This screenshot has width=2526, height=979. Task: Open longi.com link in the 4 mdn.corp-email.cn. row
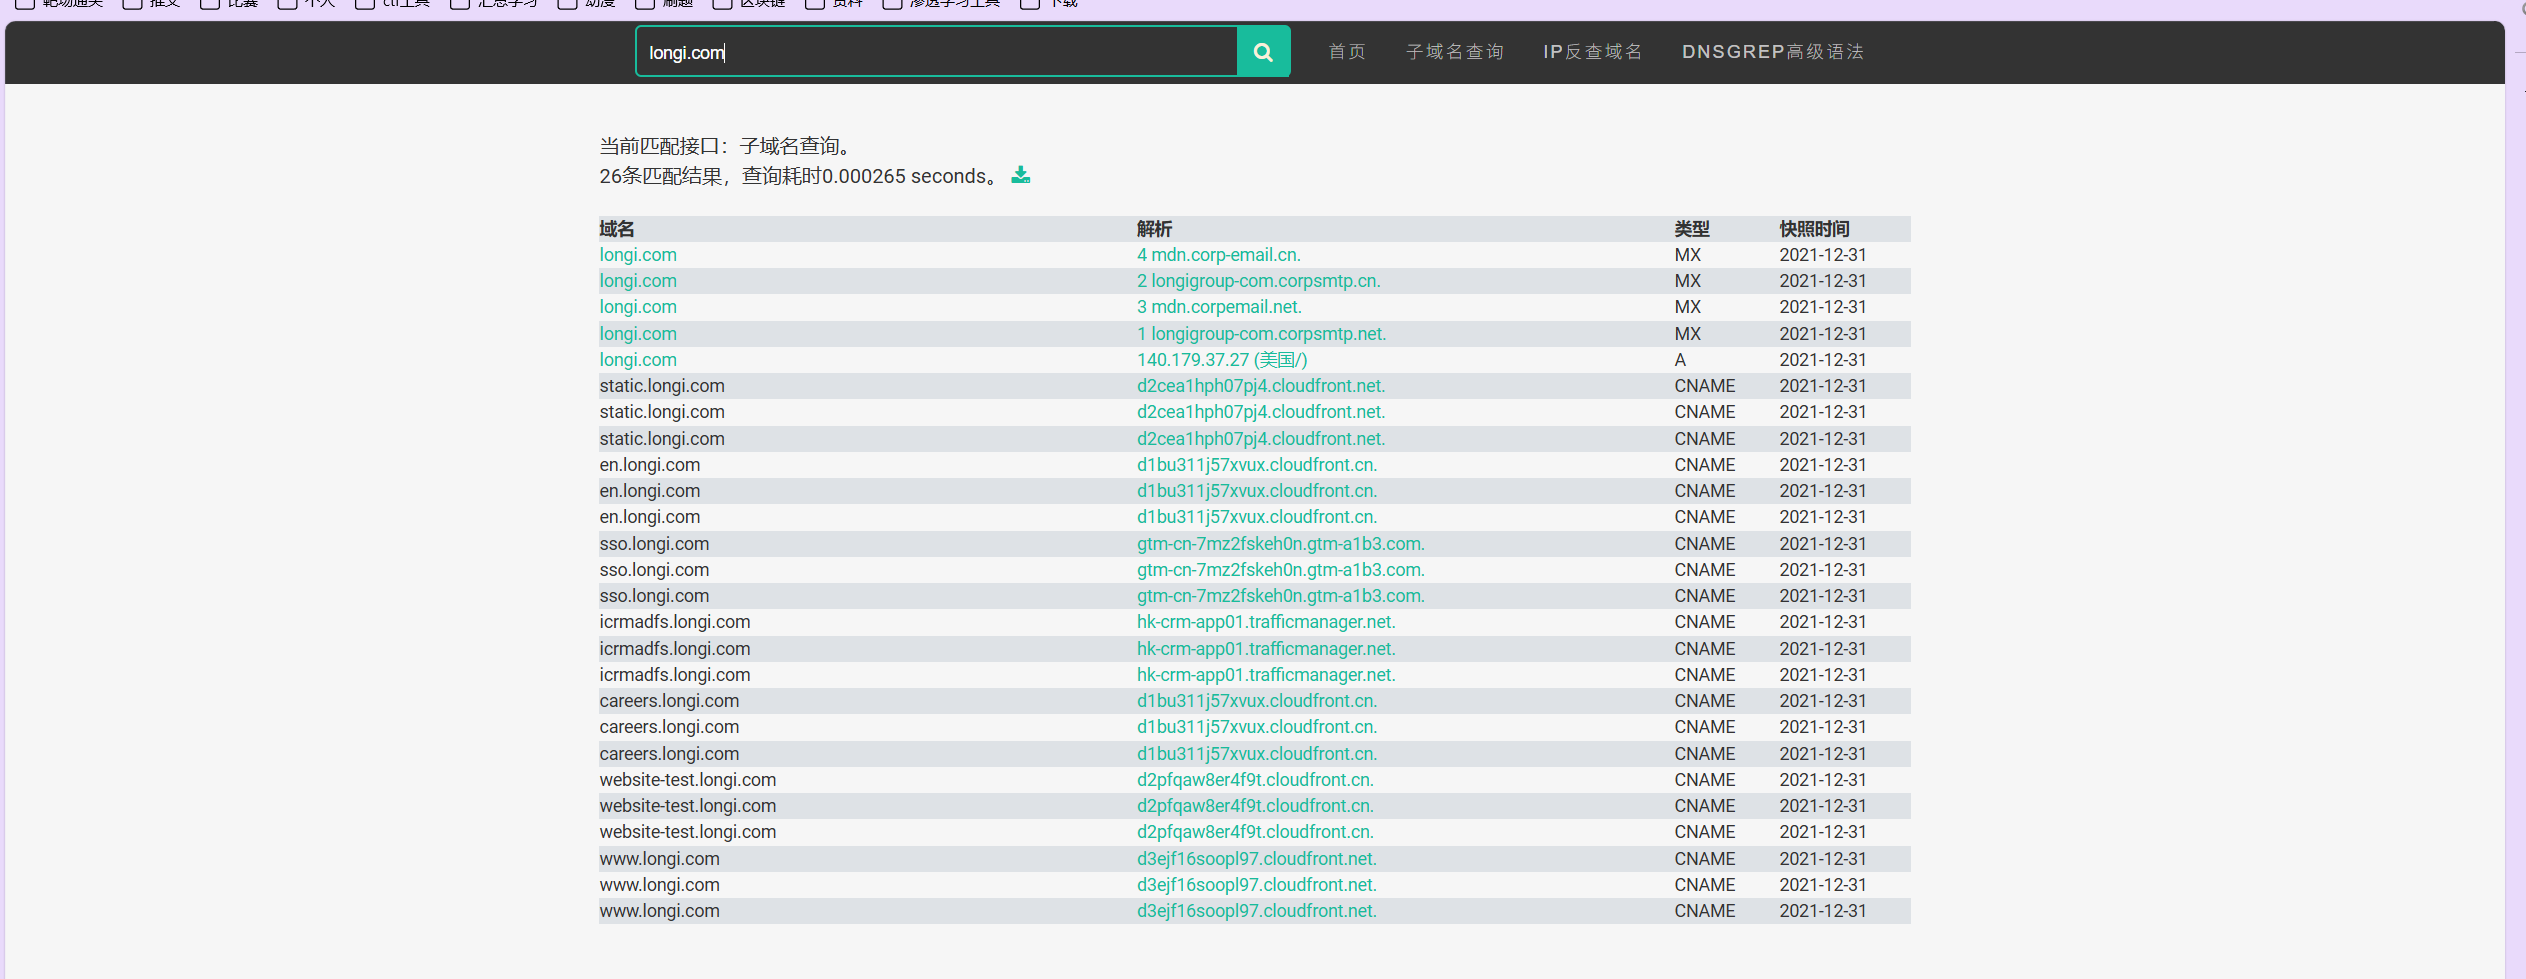tap(638, 255)
